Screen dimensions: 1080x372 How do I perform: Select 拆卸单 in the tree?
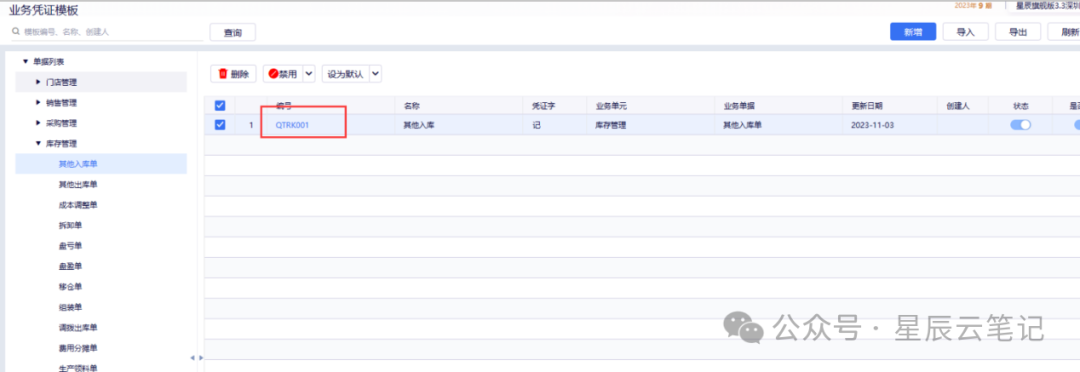coord(71,225)
